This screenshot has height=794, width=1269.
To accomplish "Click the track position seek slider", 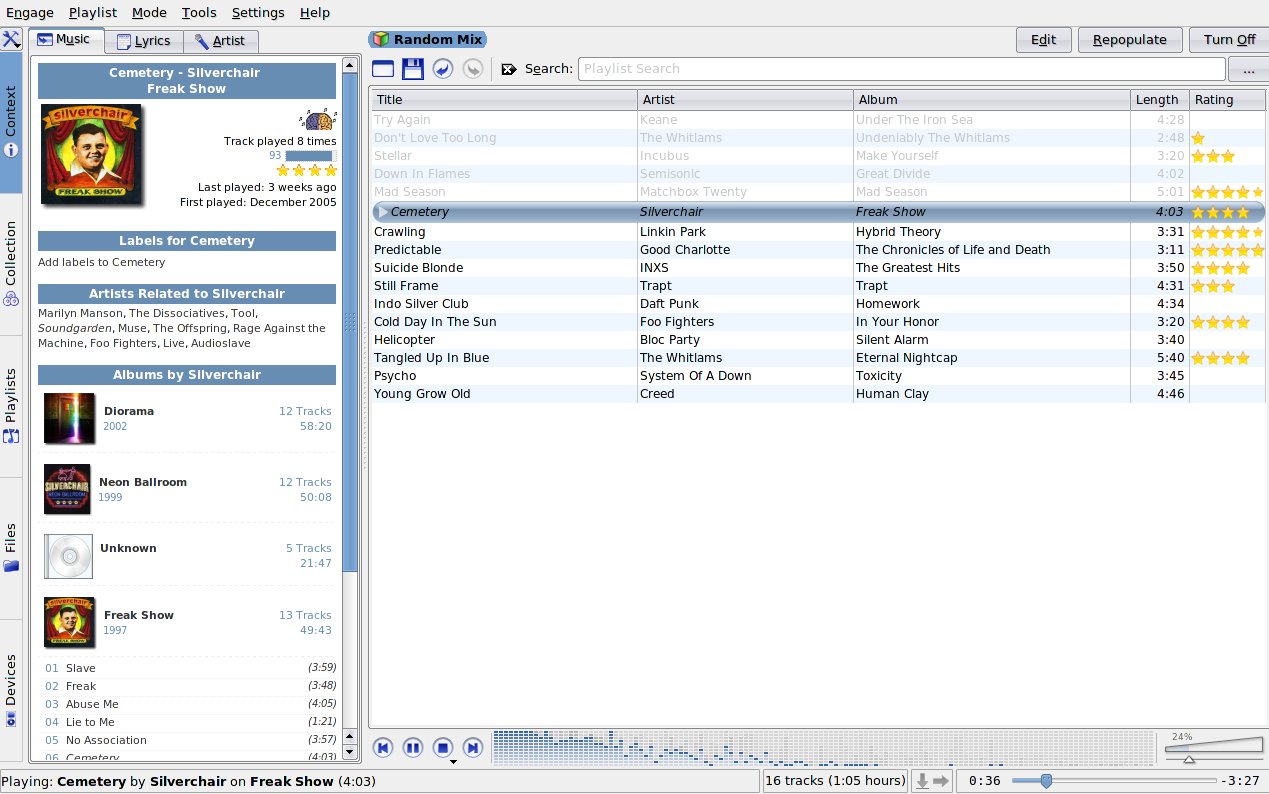I will point(1114,781).
